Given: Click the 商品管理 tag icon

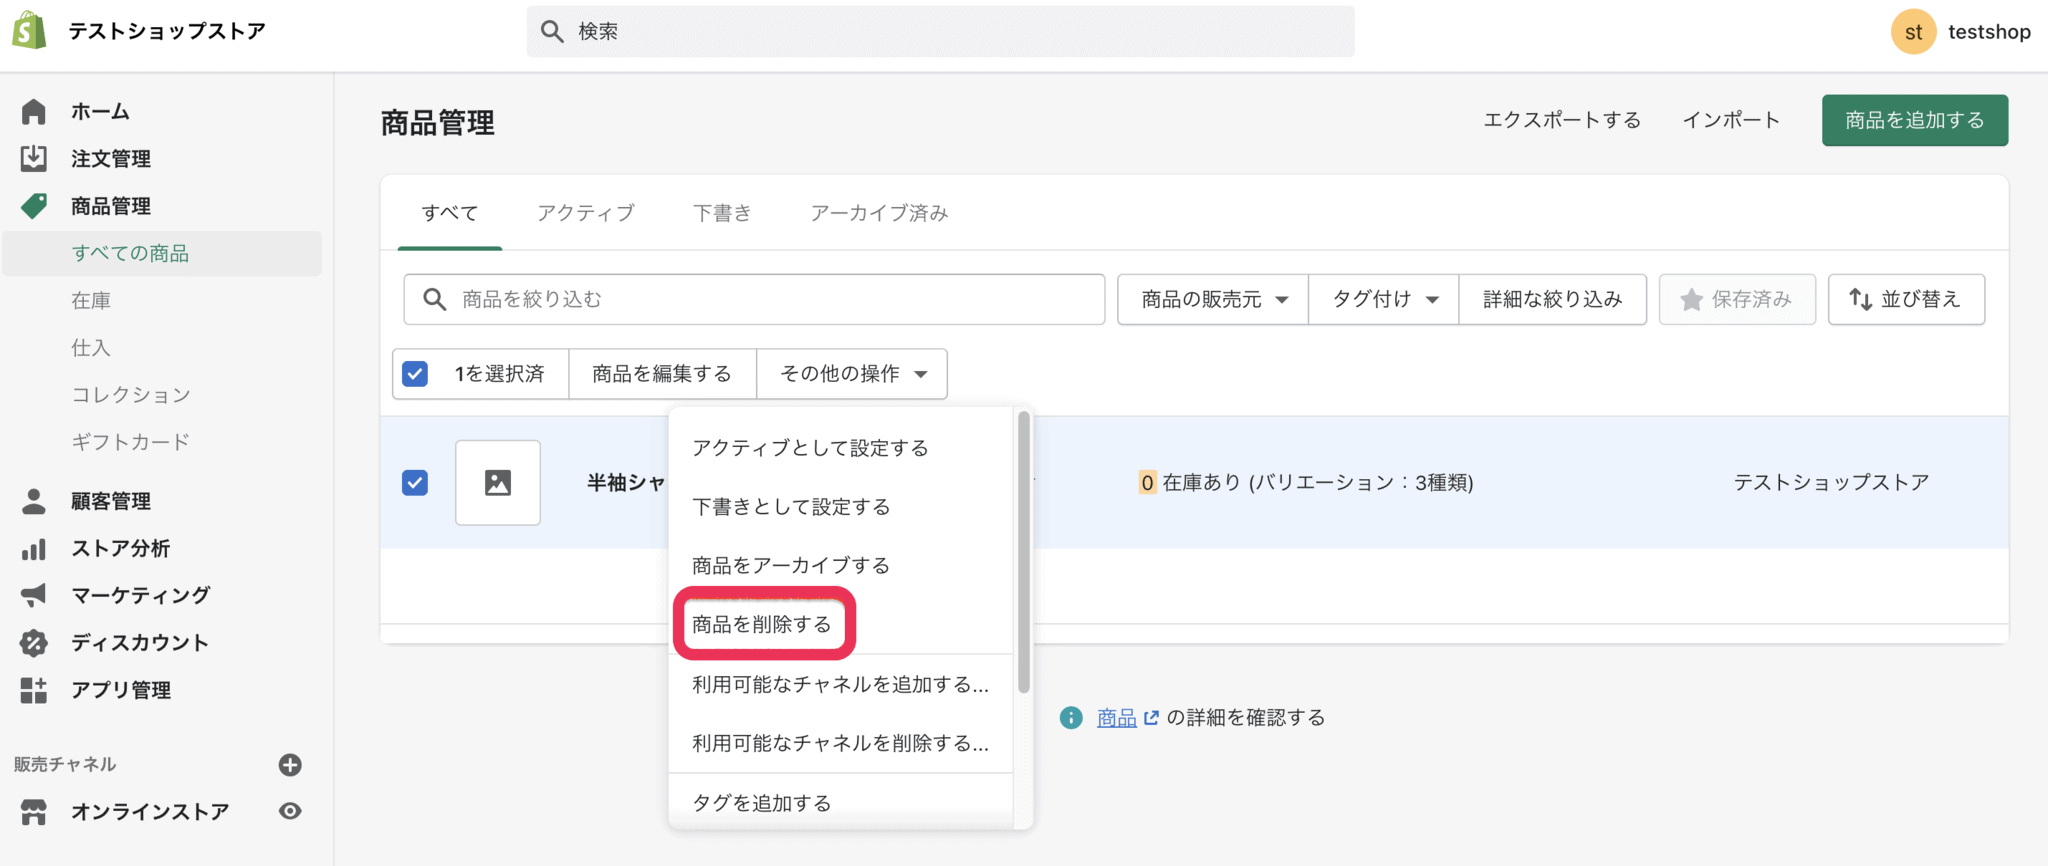Looking at the screenshot, I should (x=34, y=206).
